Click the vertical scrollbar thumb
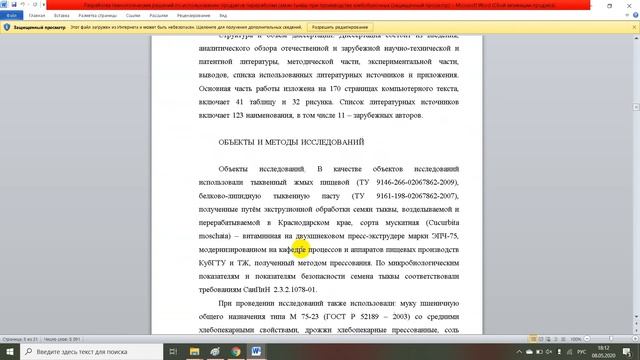The width and height of the screenshot is (640, 360). (636, 107)
